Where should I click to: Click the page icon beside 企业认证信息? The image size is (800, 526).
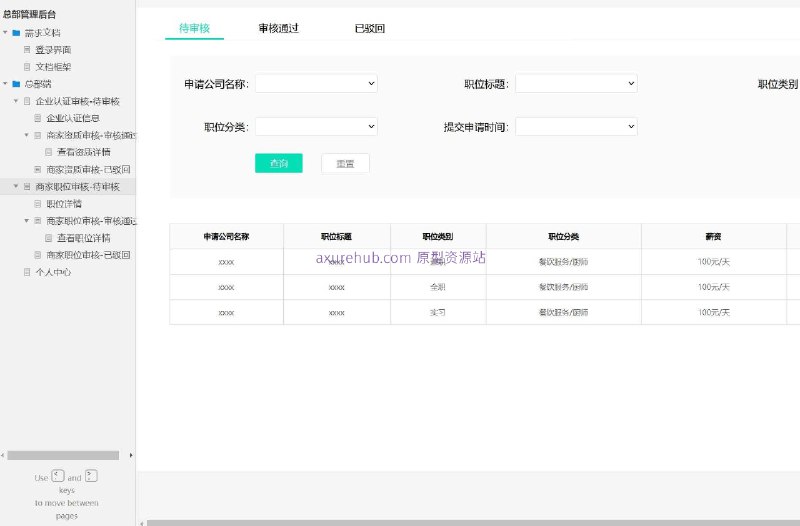[38, 118]
